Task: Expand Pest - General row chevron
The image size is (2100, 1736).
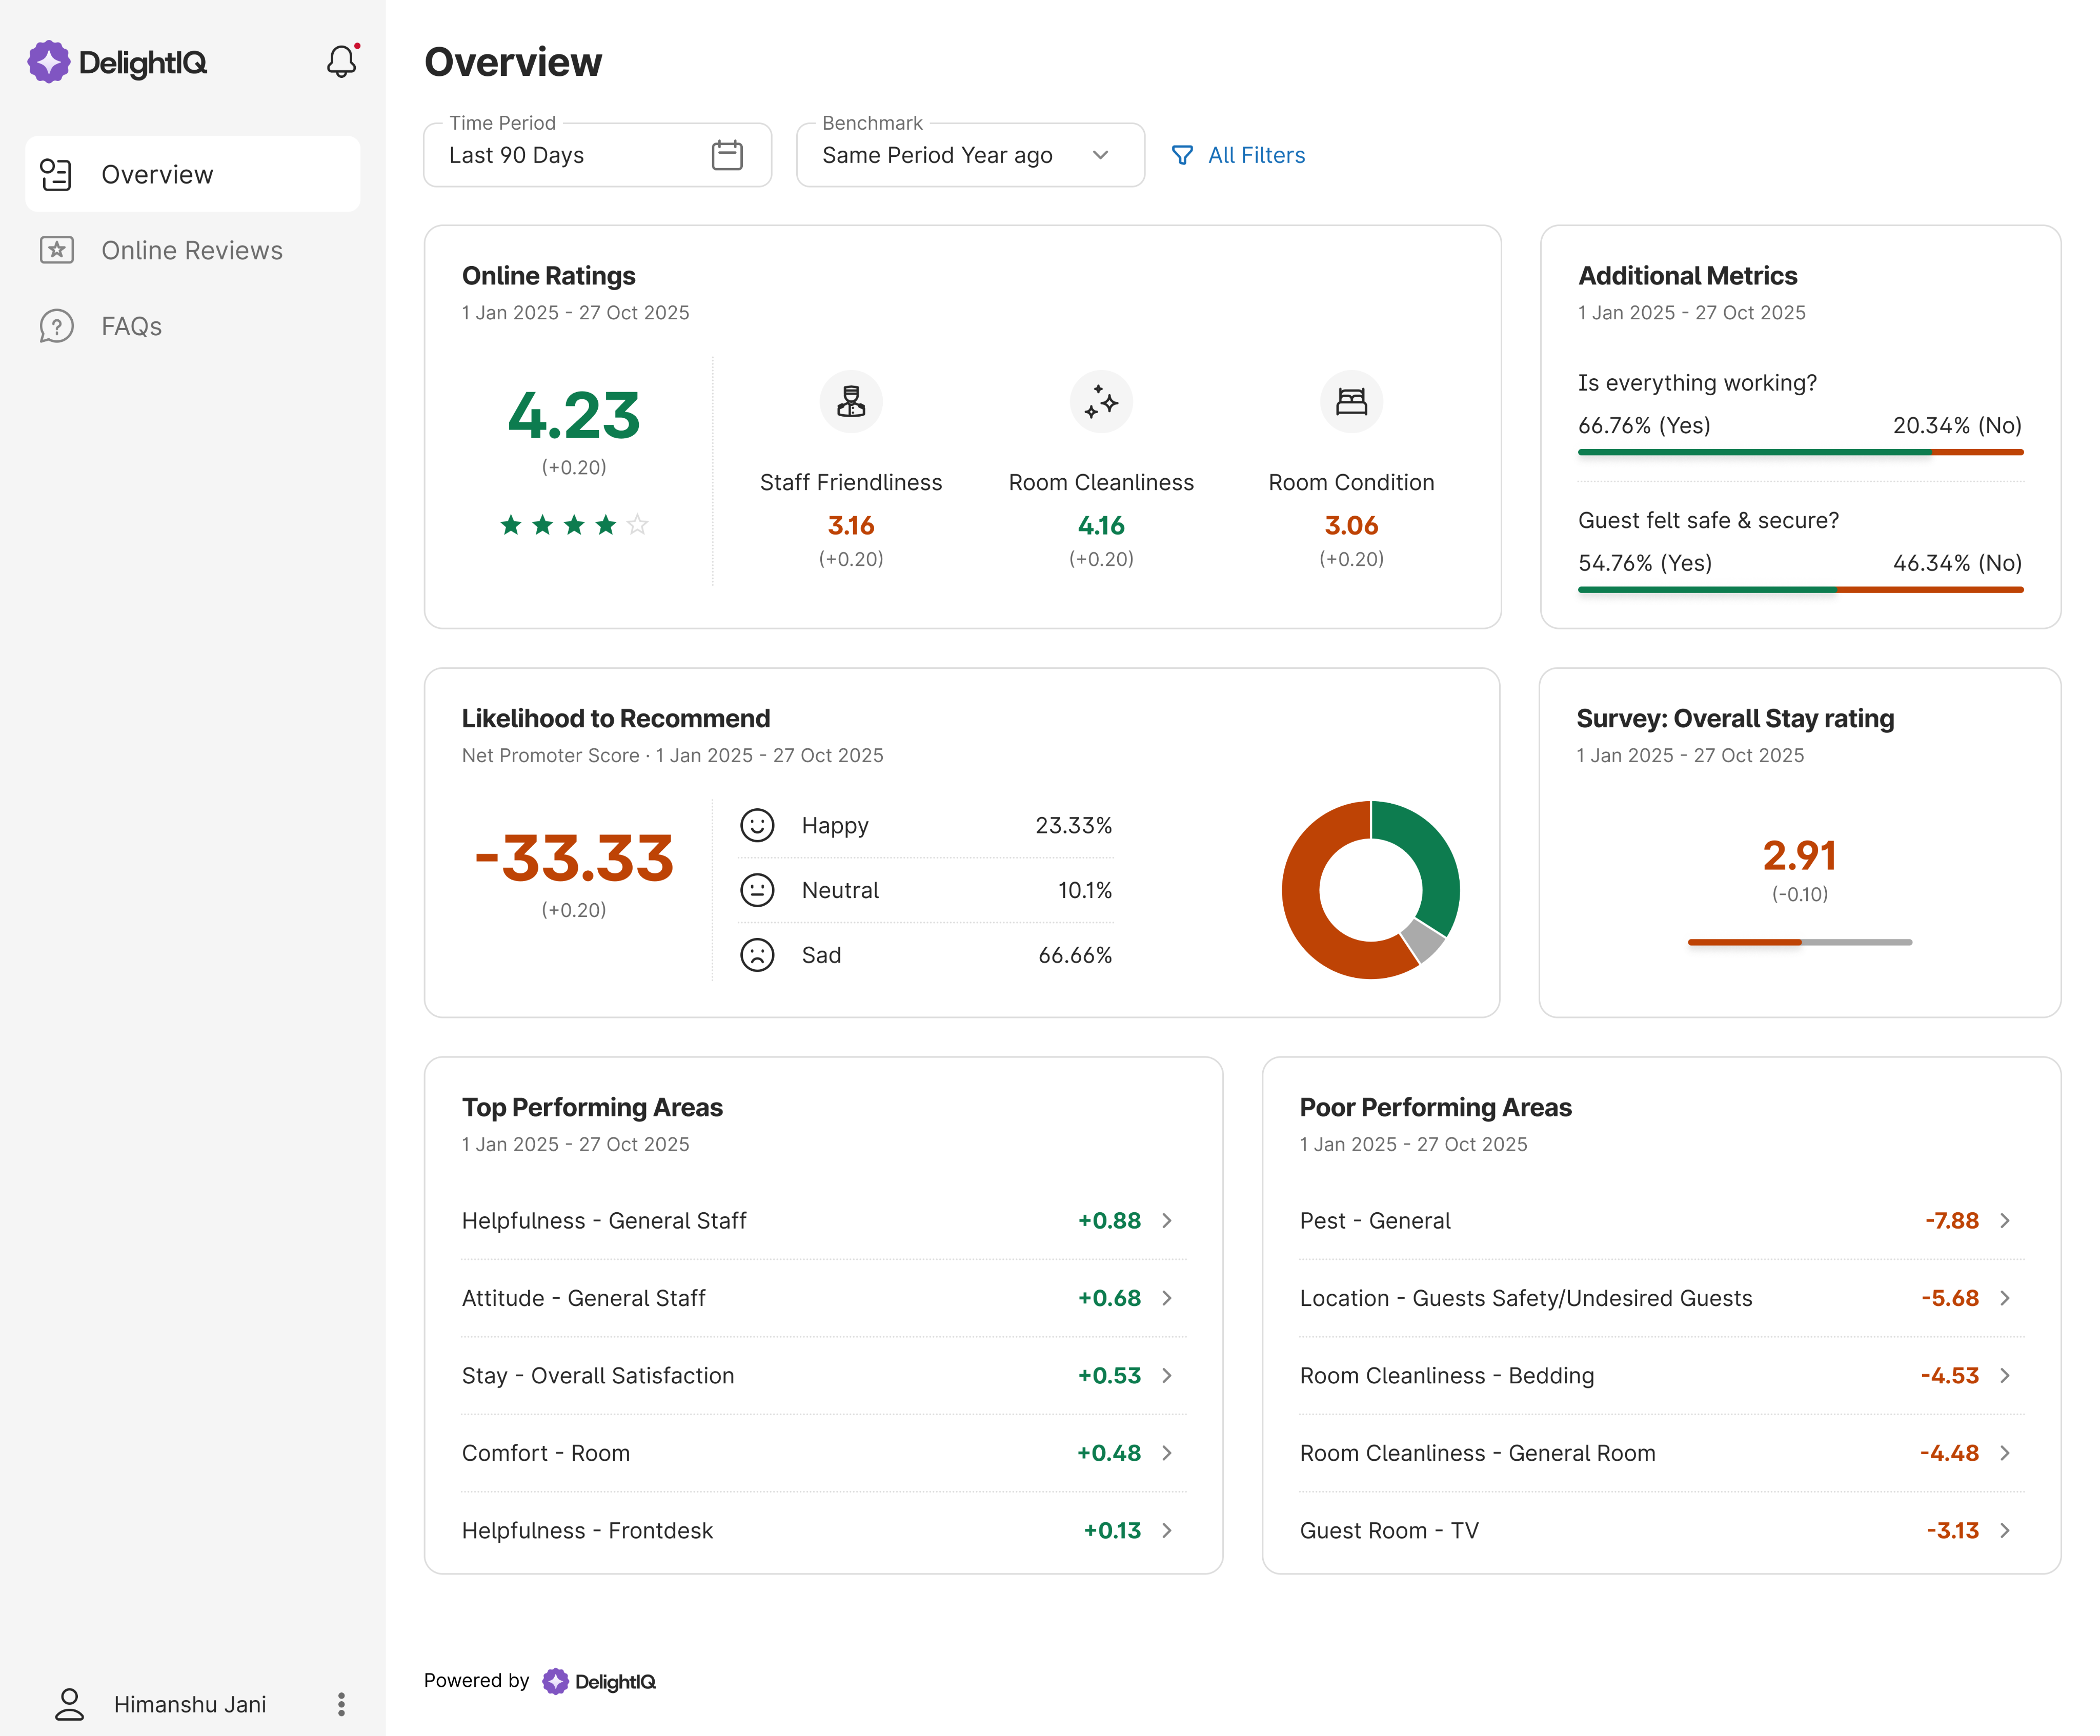Action: coord(2004,1220)
